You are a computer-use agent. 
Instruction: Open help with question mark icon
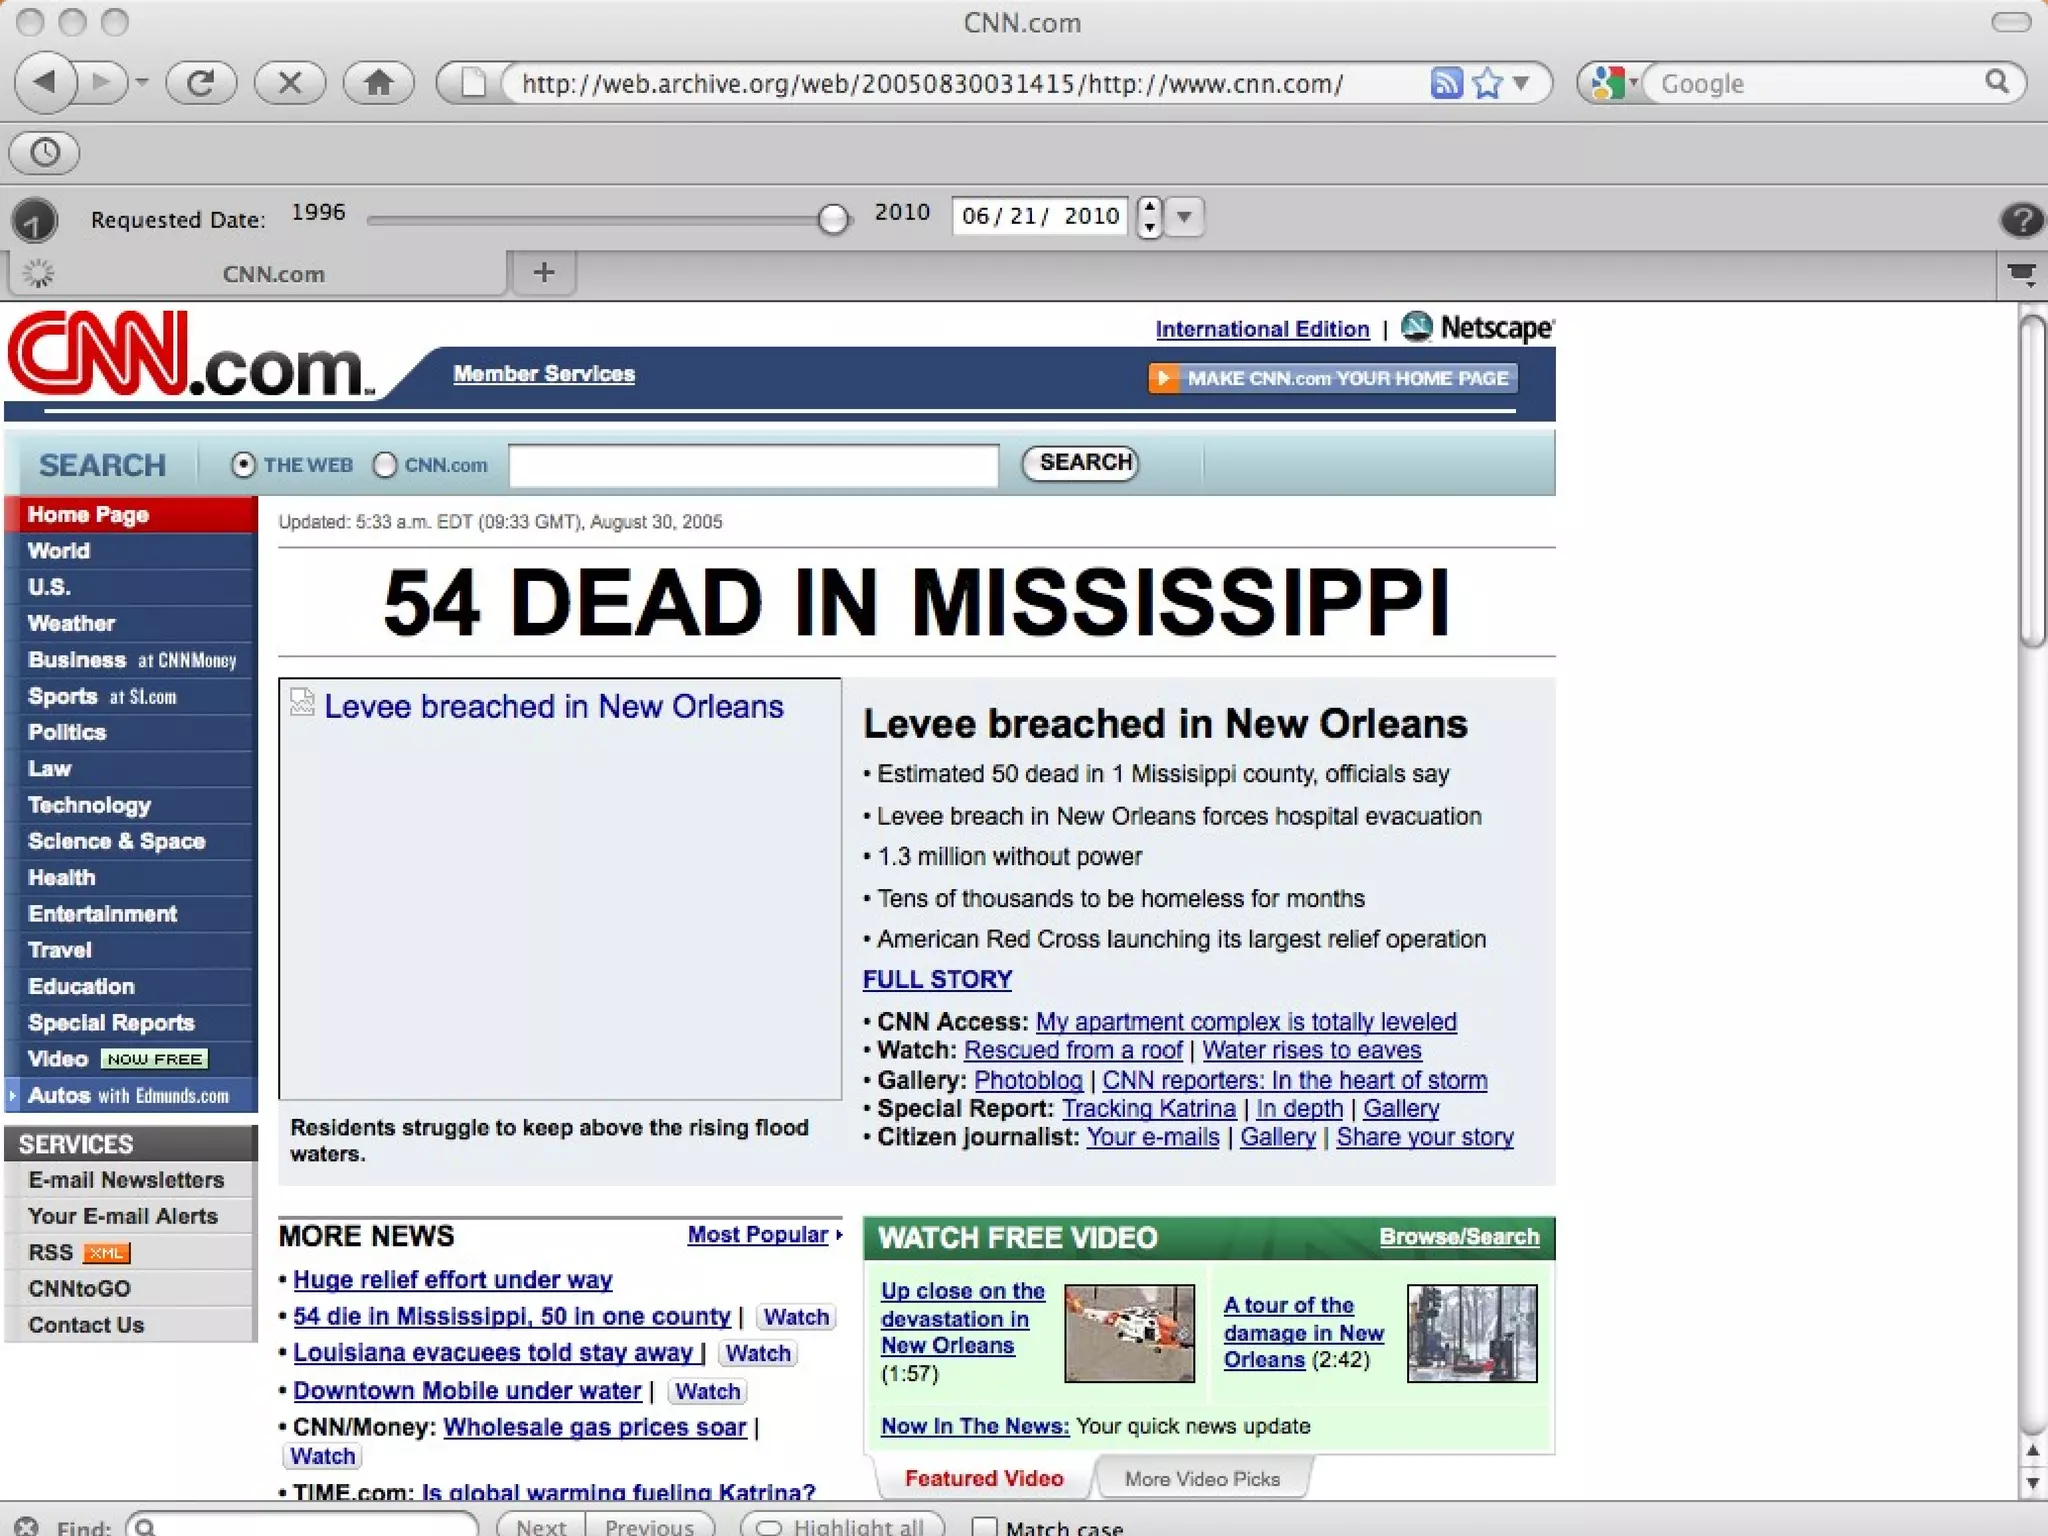pos(2021,219)
